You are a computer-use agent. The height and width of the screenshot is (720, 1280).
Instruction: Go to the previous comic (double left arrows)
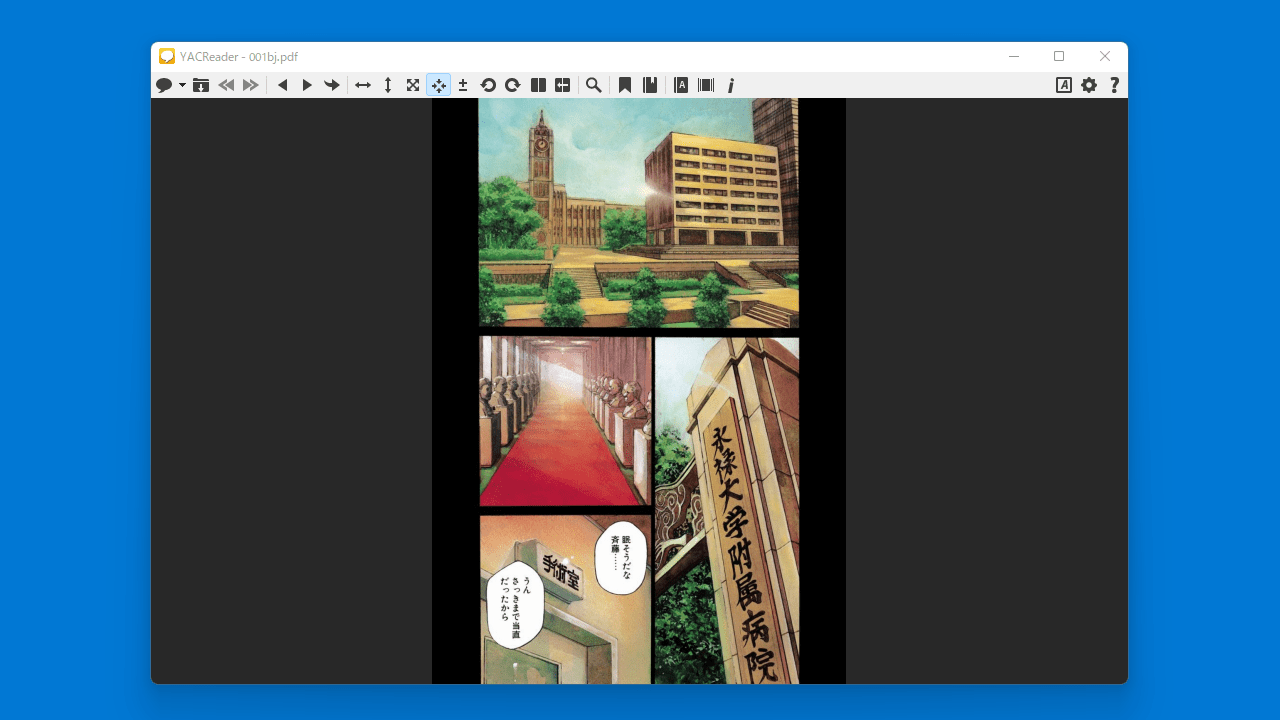(x=226, y=86)
